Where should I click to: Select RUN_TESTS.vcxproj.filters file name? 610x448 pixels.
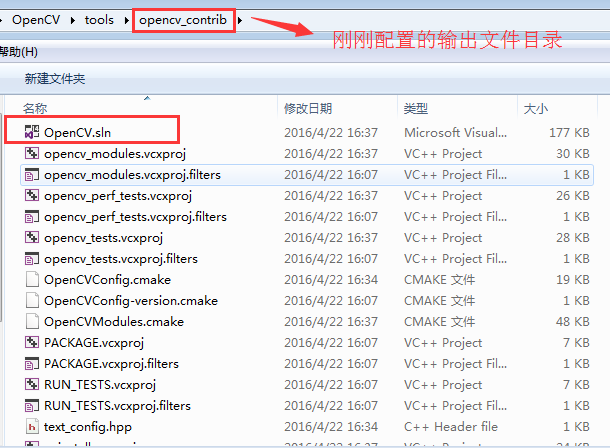[x=117, y=406]
